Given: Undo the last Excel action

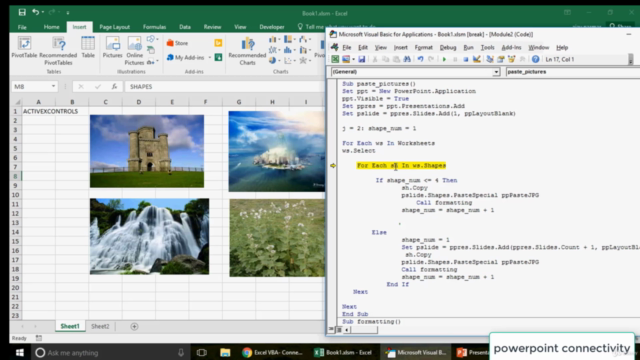Looking at the screenshot, I should 36,12.
